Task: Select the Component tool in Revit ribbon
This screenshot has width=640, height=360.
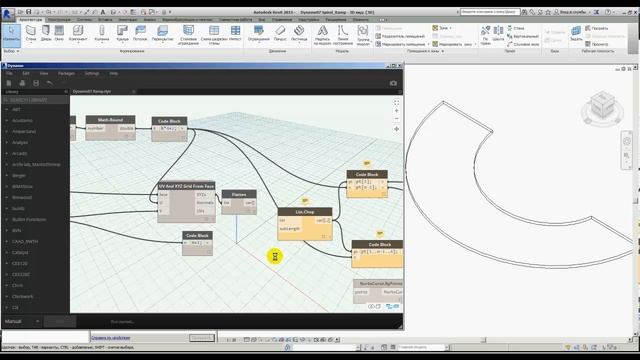Action: click(78, 33)
